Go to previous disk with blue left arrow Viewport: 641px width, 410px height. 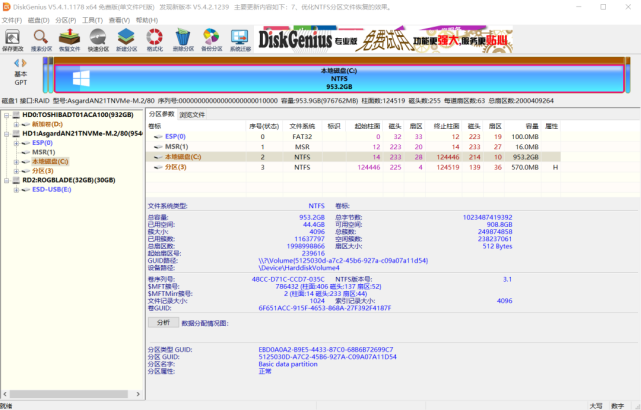[x=16, y=63]
